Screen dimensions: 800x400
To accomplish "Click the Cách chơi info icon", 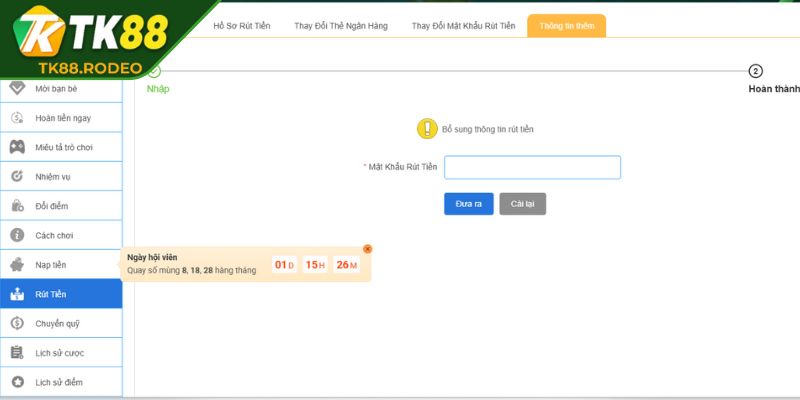I will (17, 235).
